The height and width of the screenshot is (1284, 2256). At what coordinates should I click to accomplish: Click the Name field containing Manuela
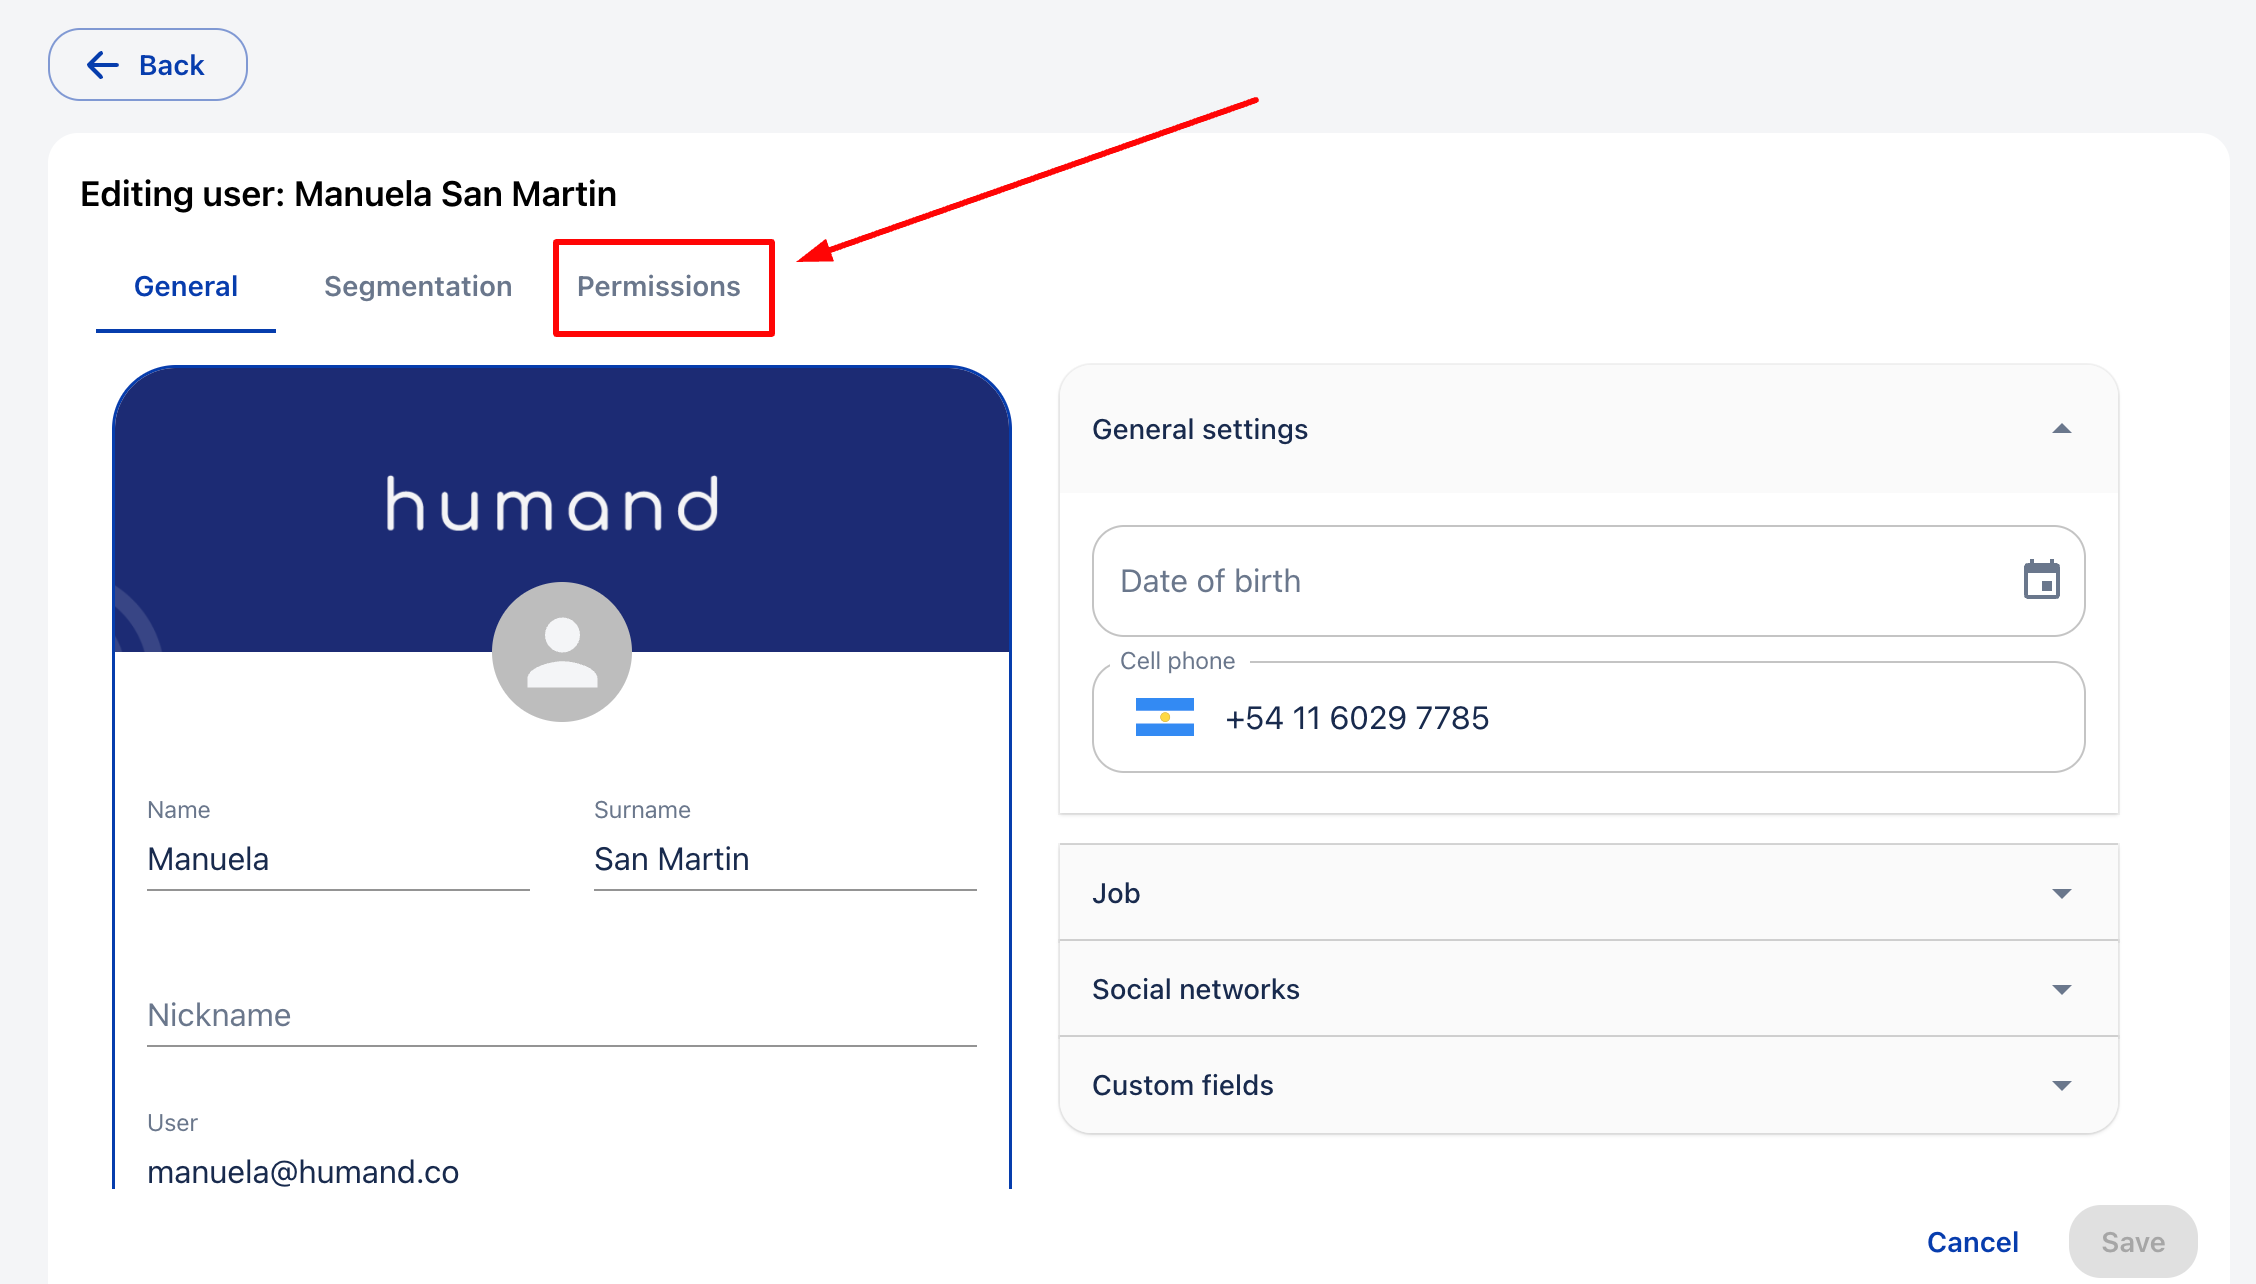click(x=337, y=860)
